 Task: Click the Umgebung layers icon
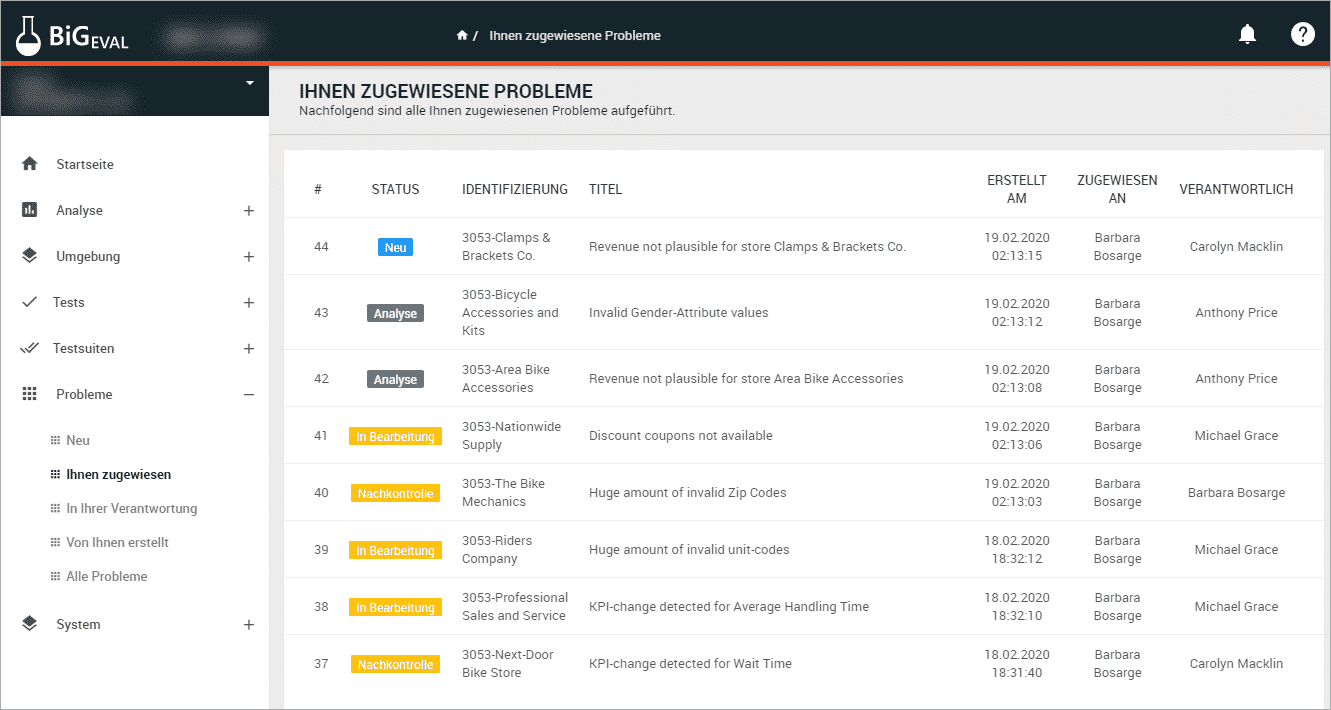(29, 256)
